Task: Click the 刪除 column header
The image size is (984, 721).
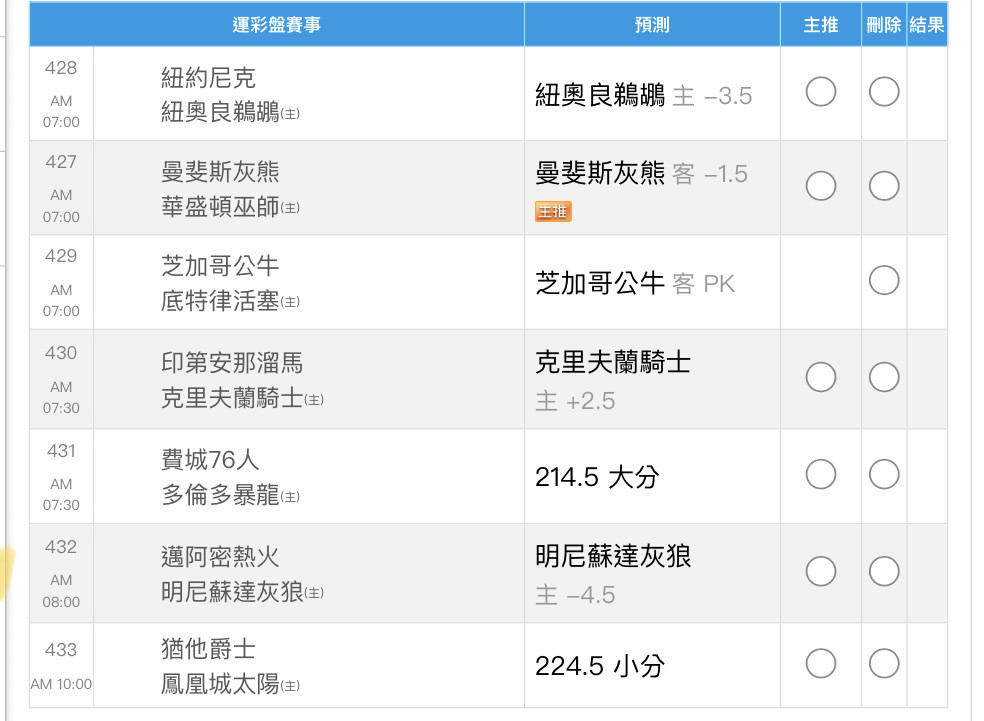Action: (x=884, y=24)
